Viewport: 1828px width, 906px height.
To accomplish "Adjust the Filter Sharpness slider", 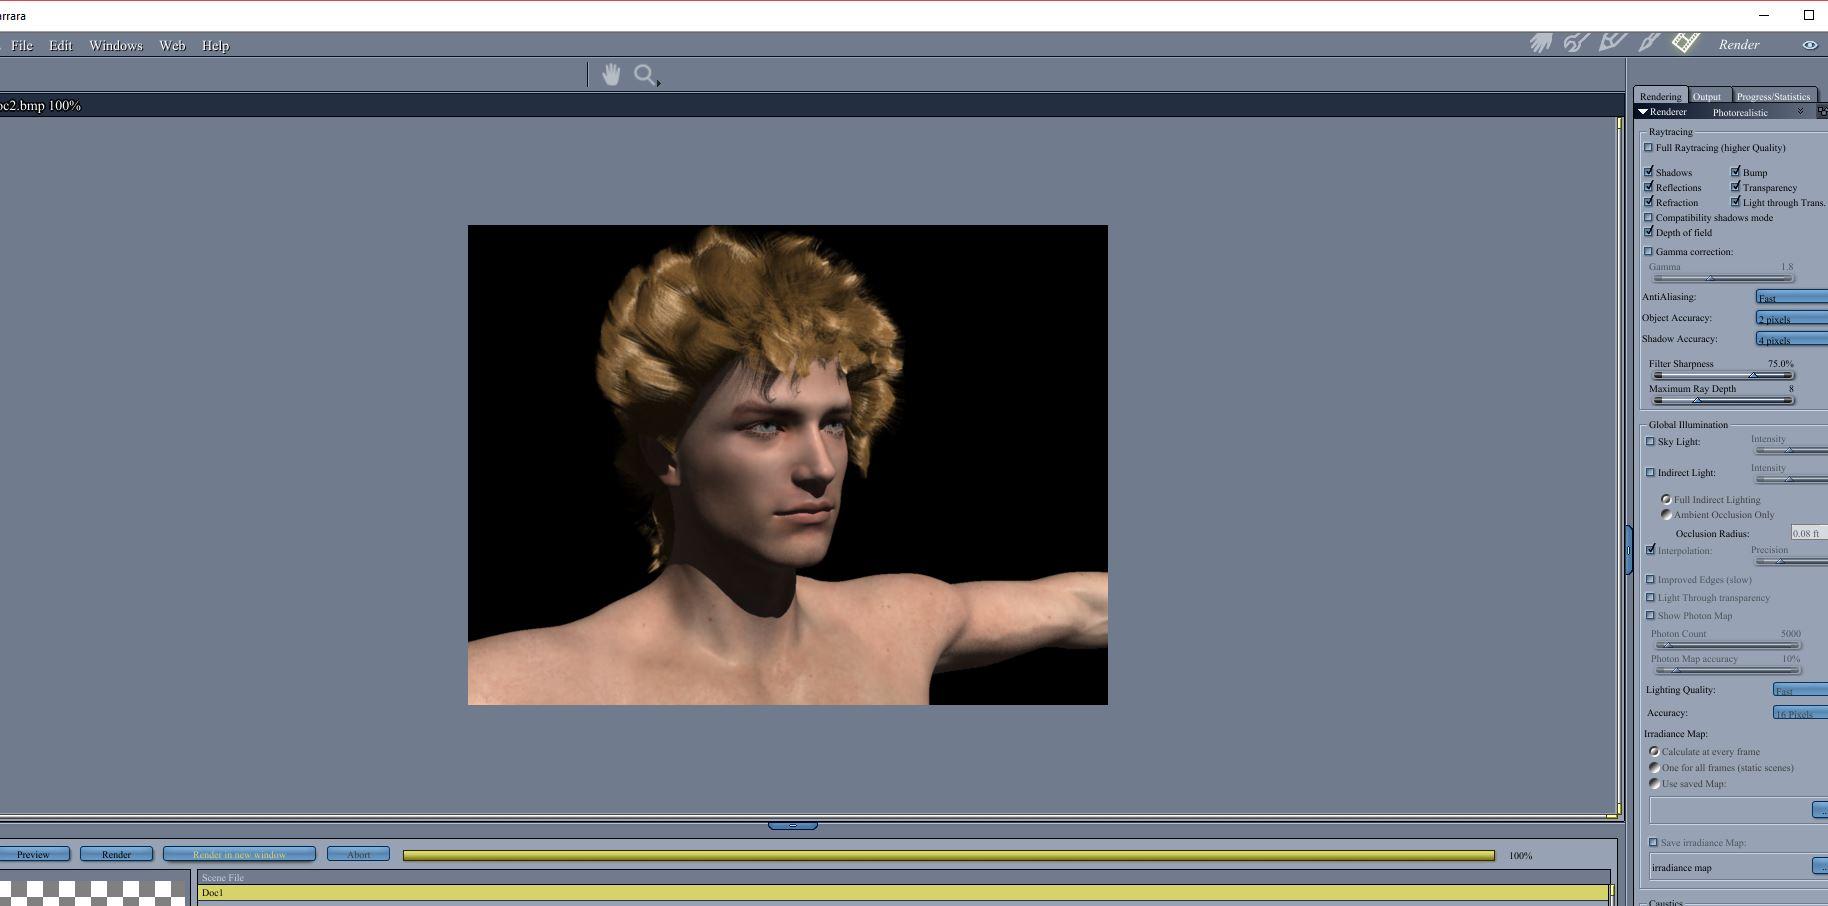I will coord(1723,375).
